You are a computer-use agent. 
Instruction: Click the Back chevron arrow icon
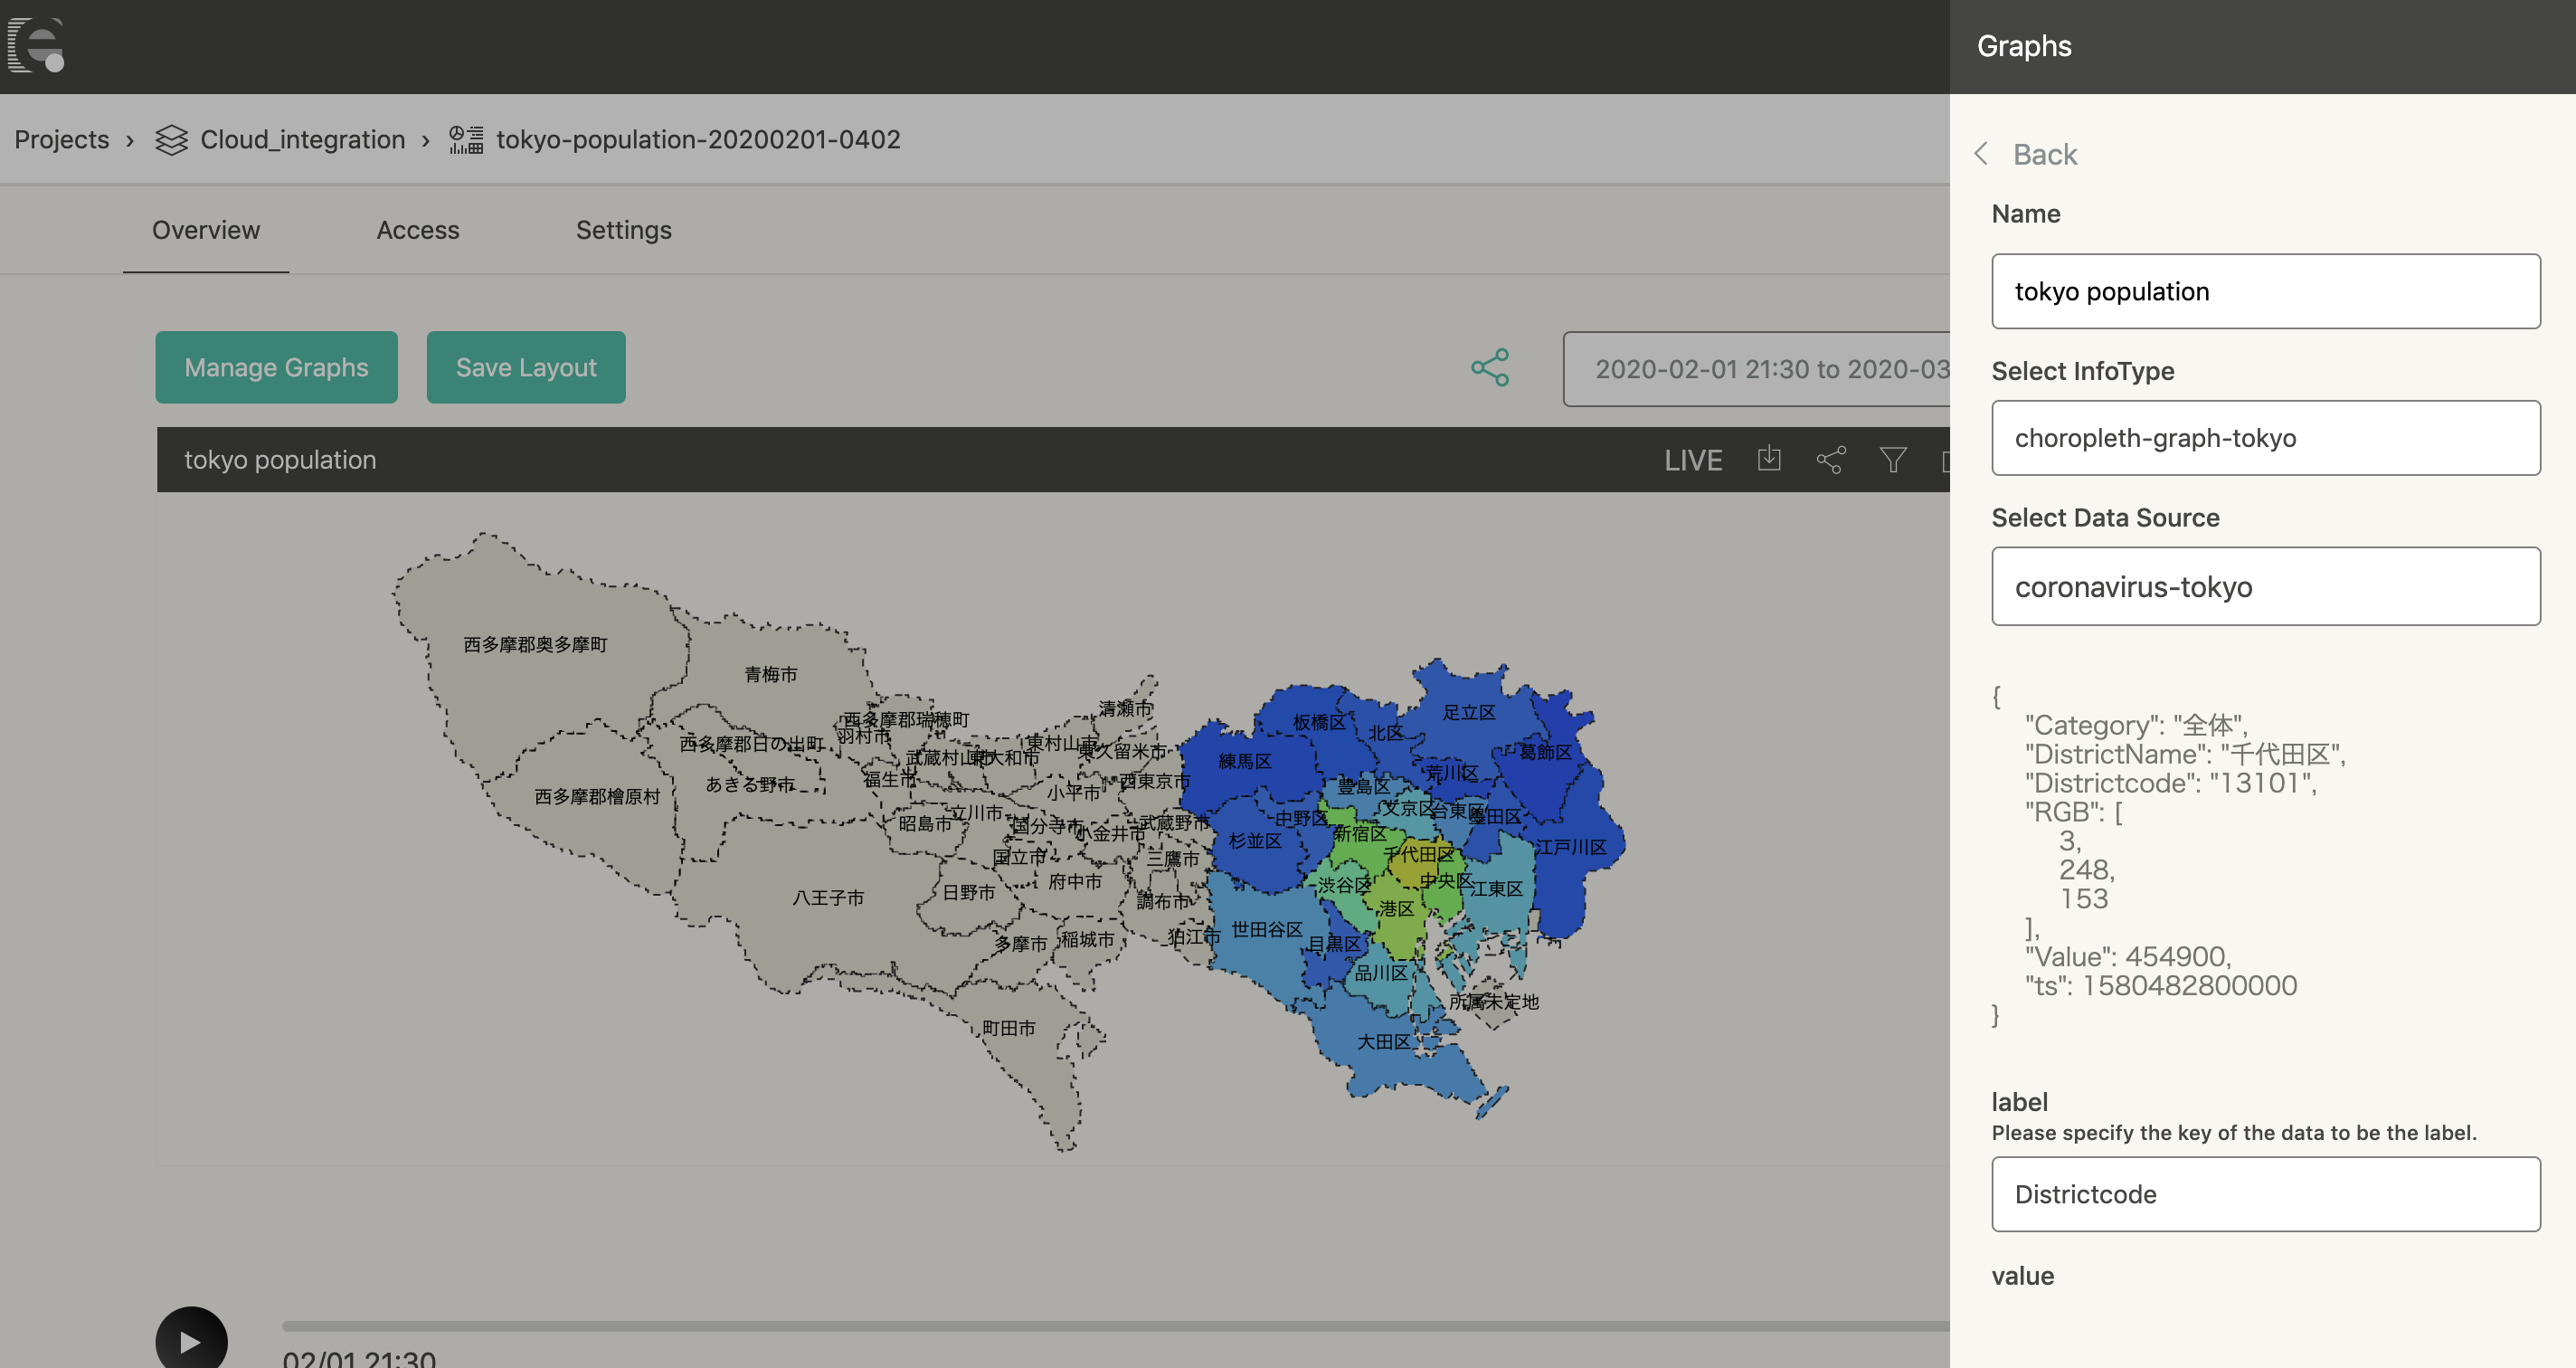point(1981,154)
